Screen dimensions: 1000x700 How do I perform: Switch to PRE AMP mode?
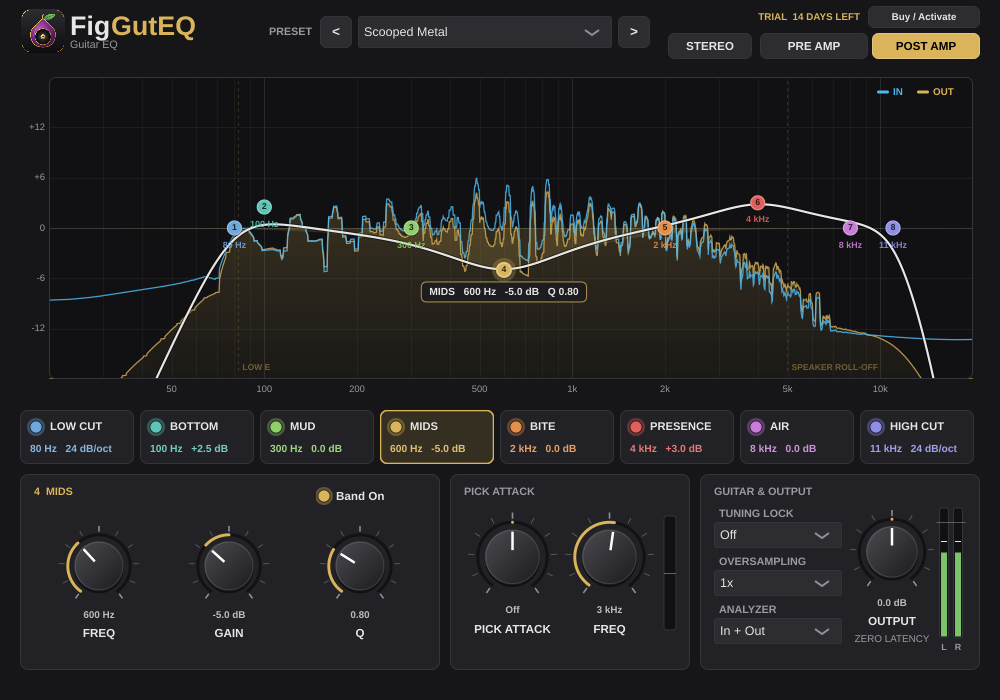click(814, 46)
